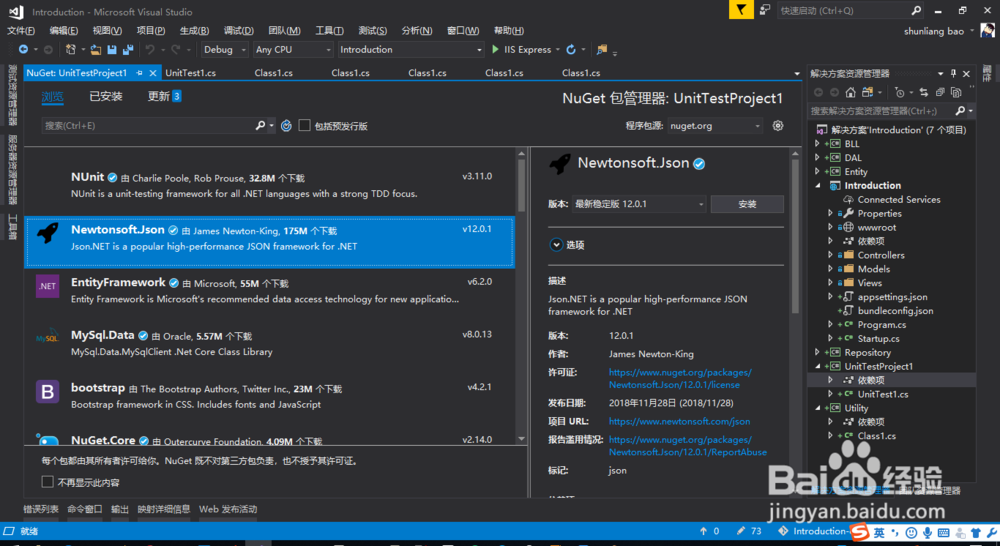Open the ReportAbuse link
This screenshot has width=1000, height=546.
tap(688, 446)
